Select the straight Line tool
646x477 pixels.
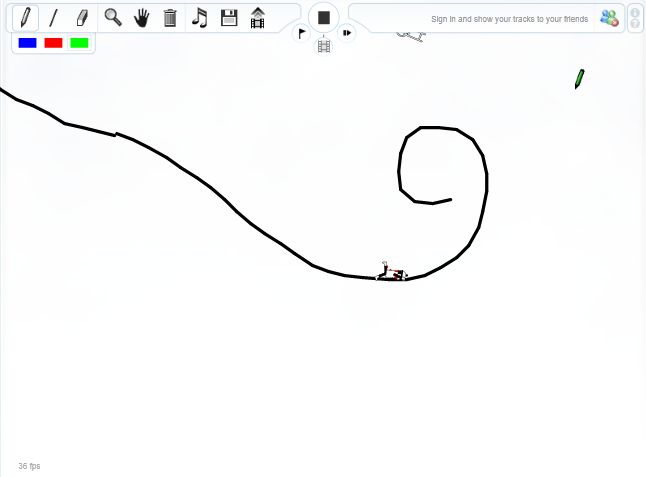click(x=53, y=18)
